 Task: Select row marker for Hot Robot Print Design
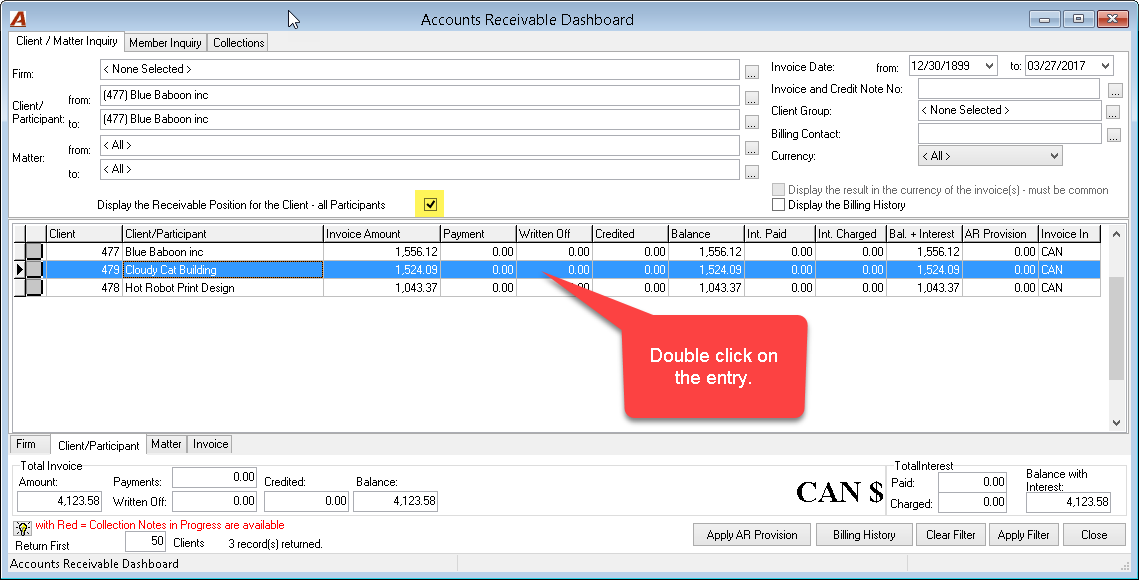[34, 288]
